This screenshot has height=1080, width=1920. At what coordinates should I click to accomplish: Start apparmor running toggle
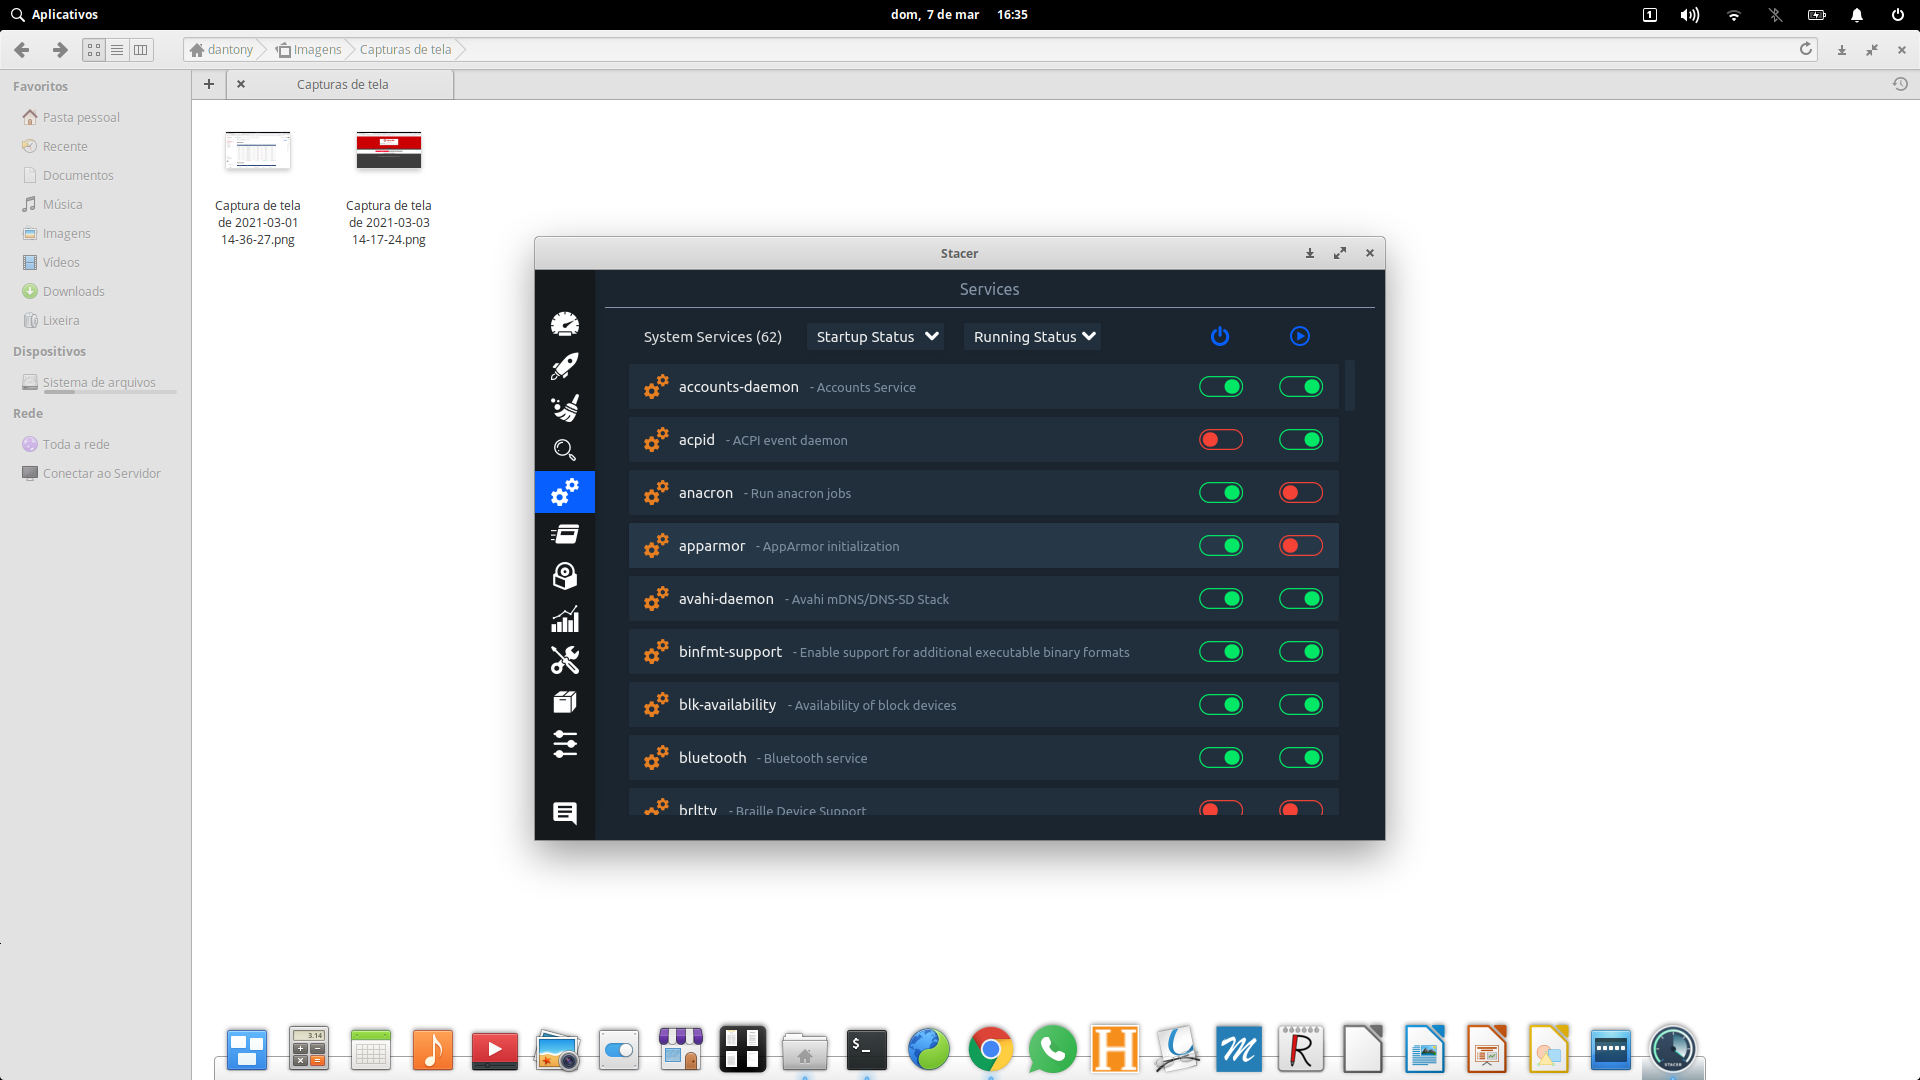(x=1301, y=546)
